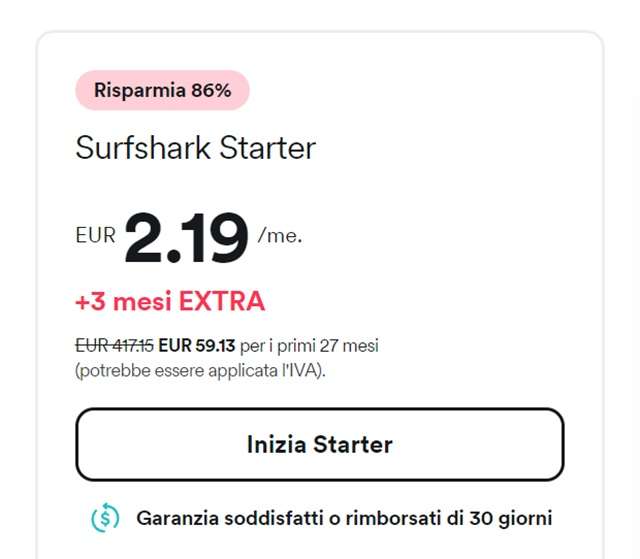Click the bold EUR 59.13 total
Image resolution: width=640 pixels, height=559 pixels.
tap(196, 346)
